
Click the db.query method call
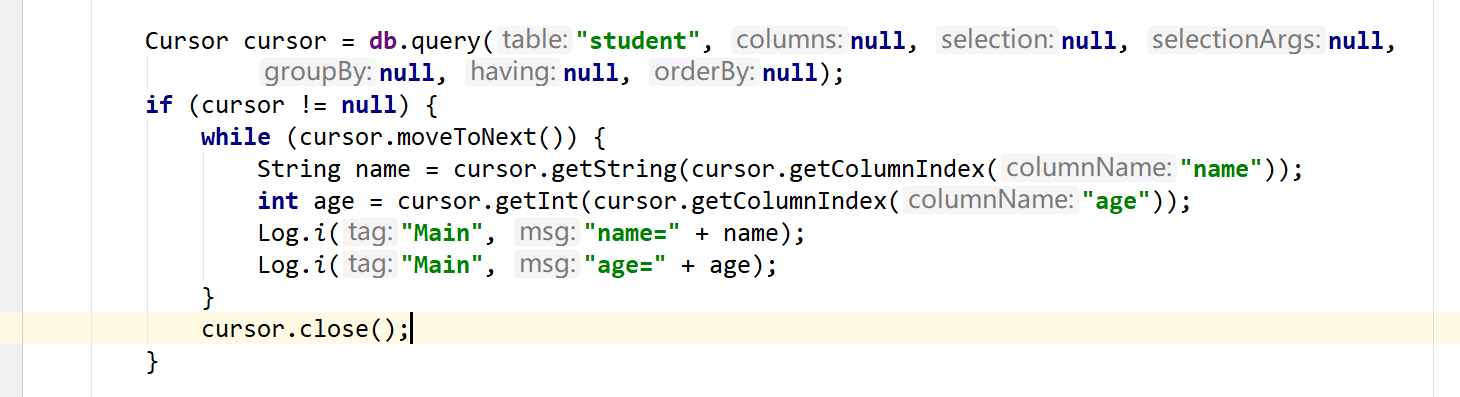point(426,41)
